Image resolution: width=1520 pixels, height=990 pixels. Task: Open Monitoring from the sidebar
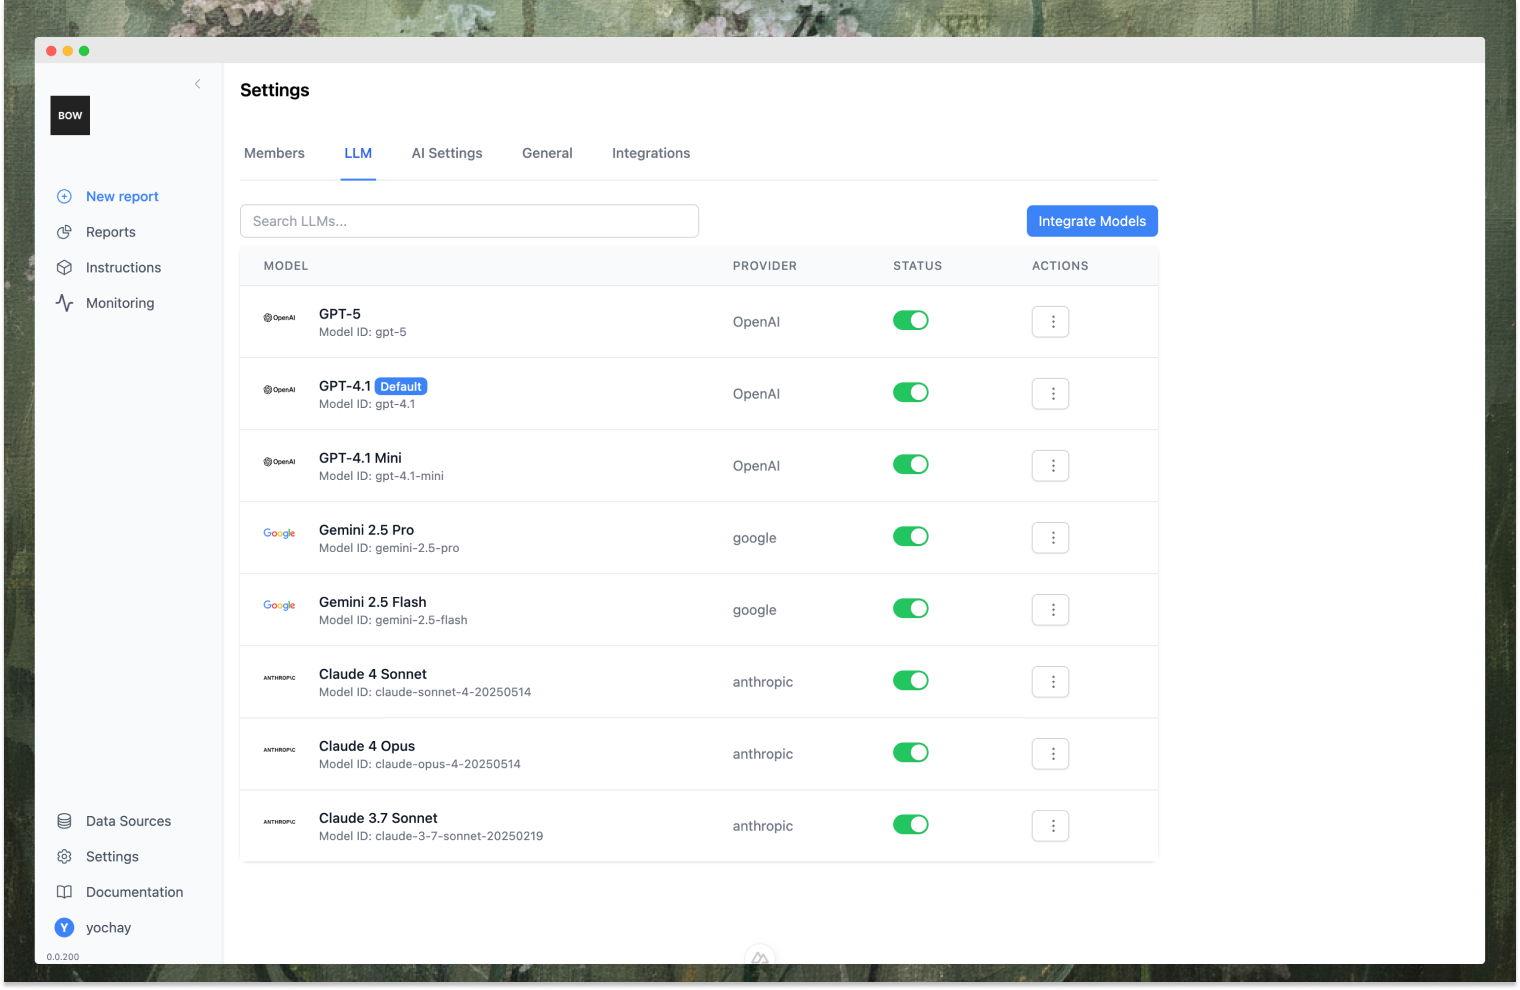[120, 303]
